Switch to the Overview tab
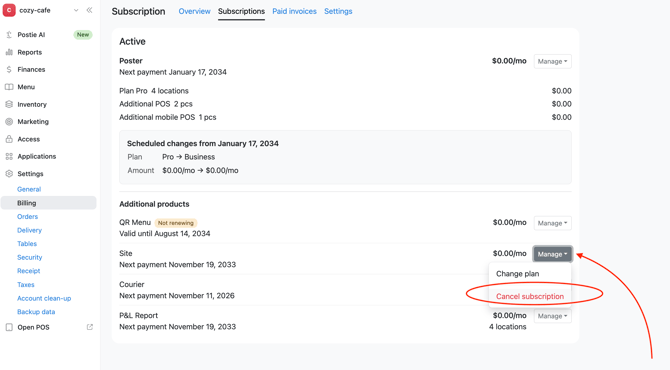The image size is (670, 370). coord(194,11)
